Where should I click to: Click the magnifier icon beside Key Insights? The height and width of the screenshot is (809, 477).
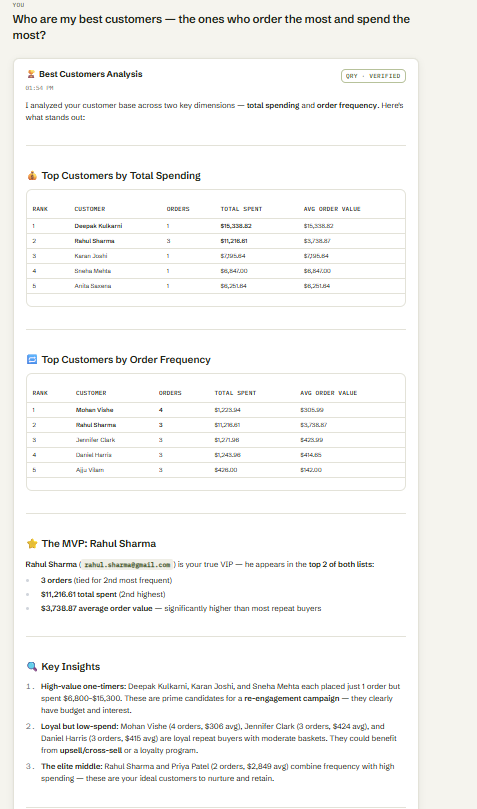pyautogui.click(x=32, y=667)
